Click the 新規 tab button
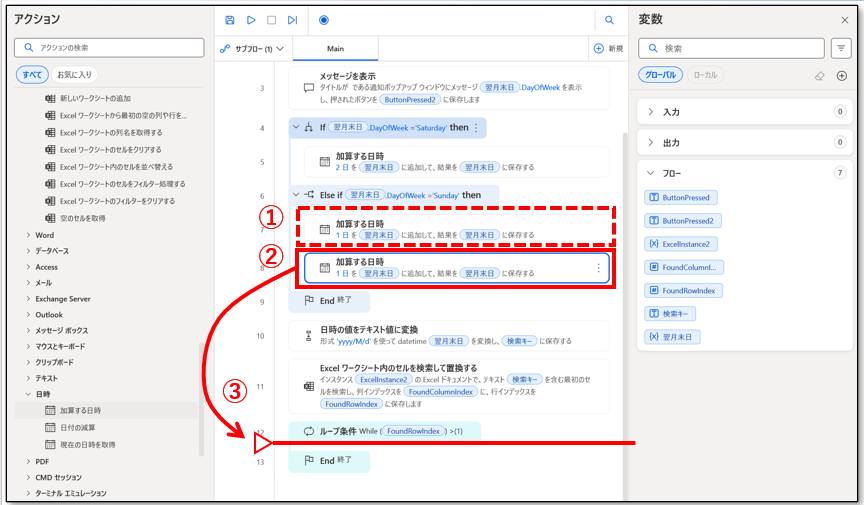864x505 pixels. pyautogui.click(x=608, y=48)
